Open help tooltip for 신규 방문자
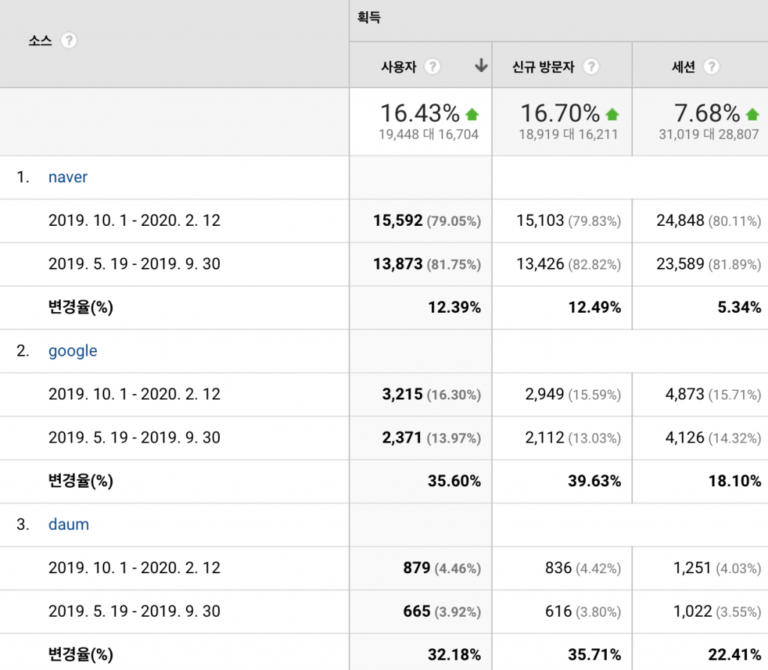 click(591, 67)
